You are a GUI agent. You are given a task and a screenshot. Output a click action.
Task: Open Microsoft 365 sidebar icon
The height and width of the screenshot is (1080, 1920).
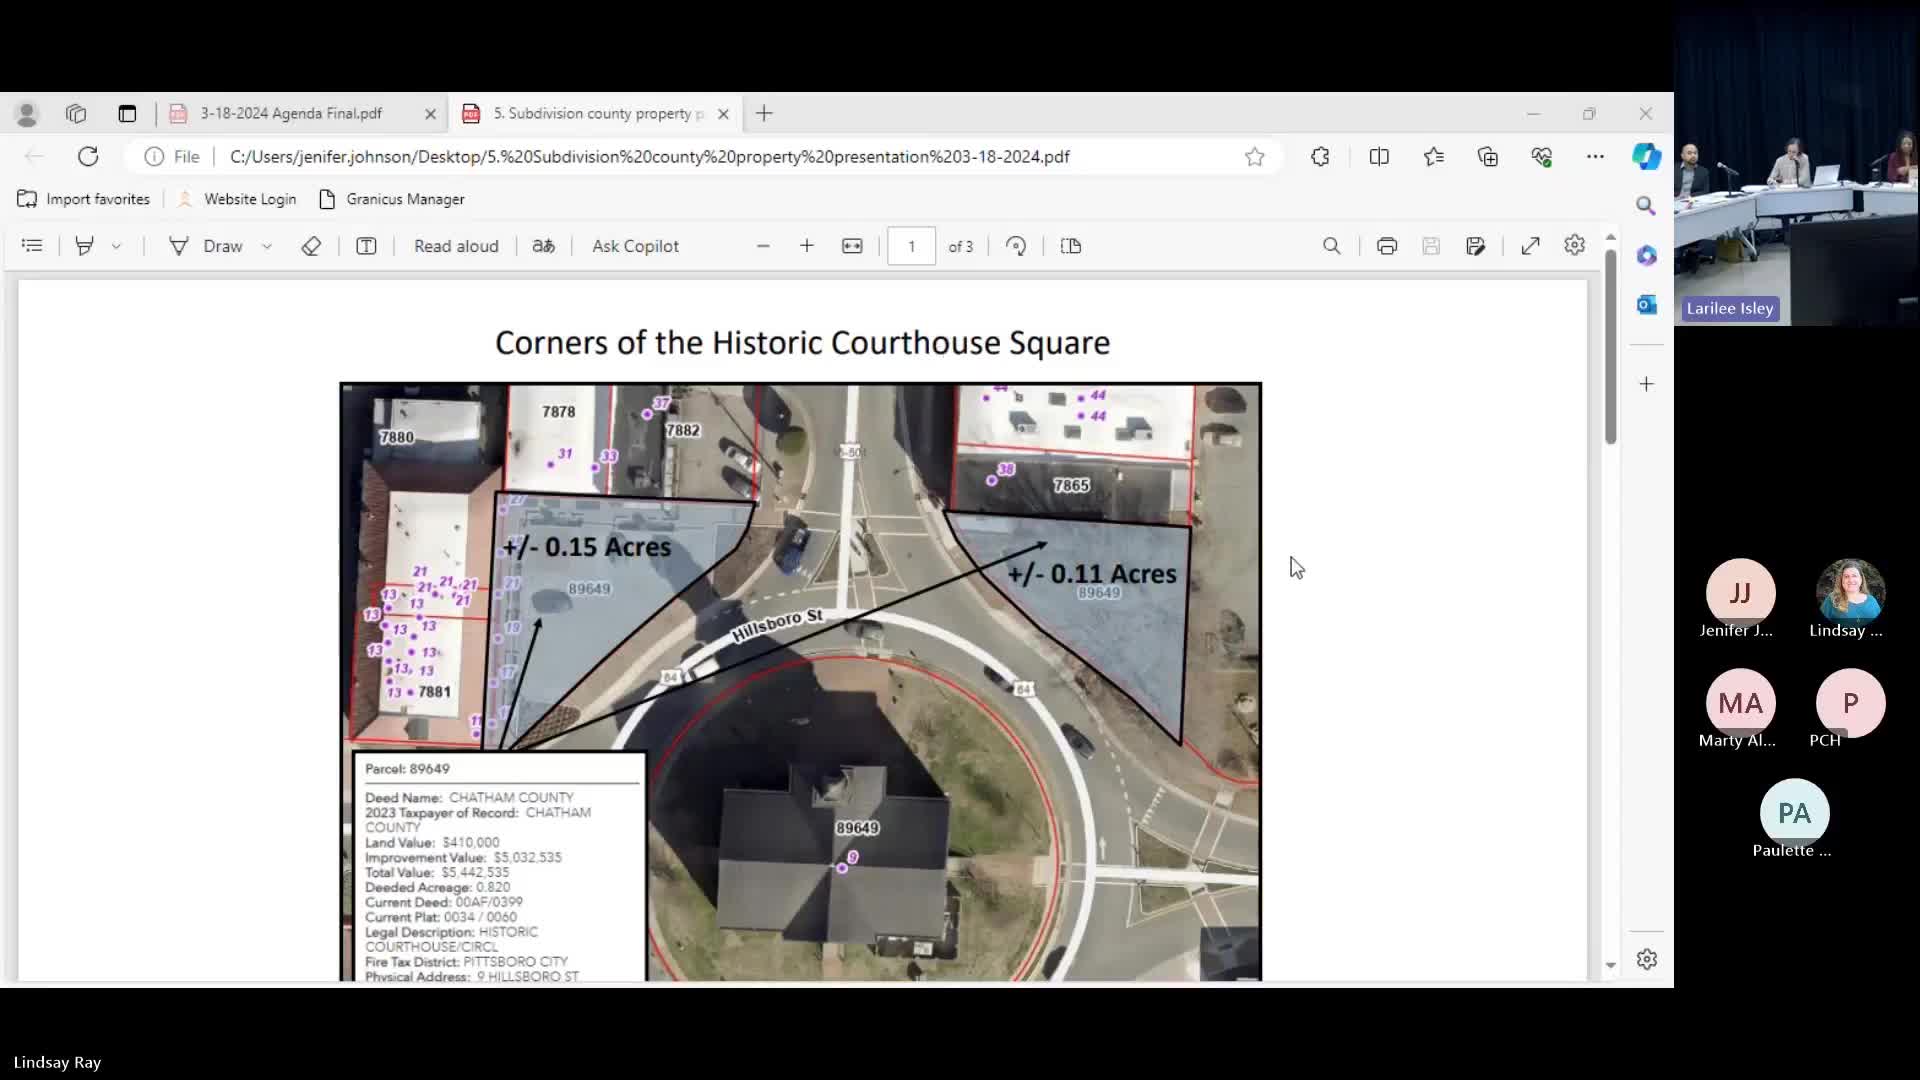(1646, 256)
